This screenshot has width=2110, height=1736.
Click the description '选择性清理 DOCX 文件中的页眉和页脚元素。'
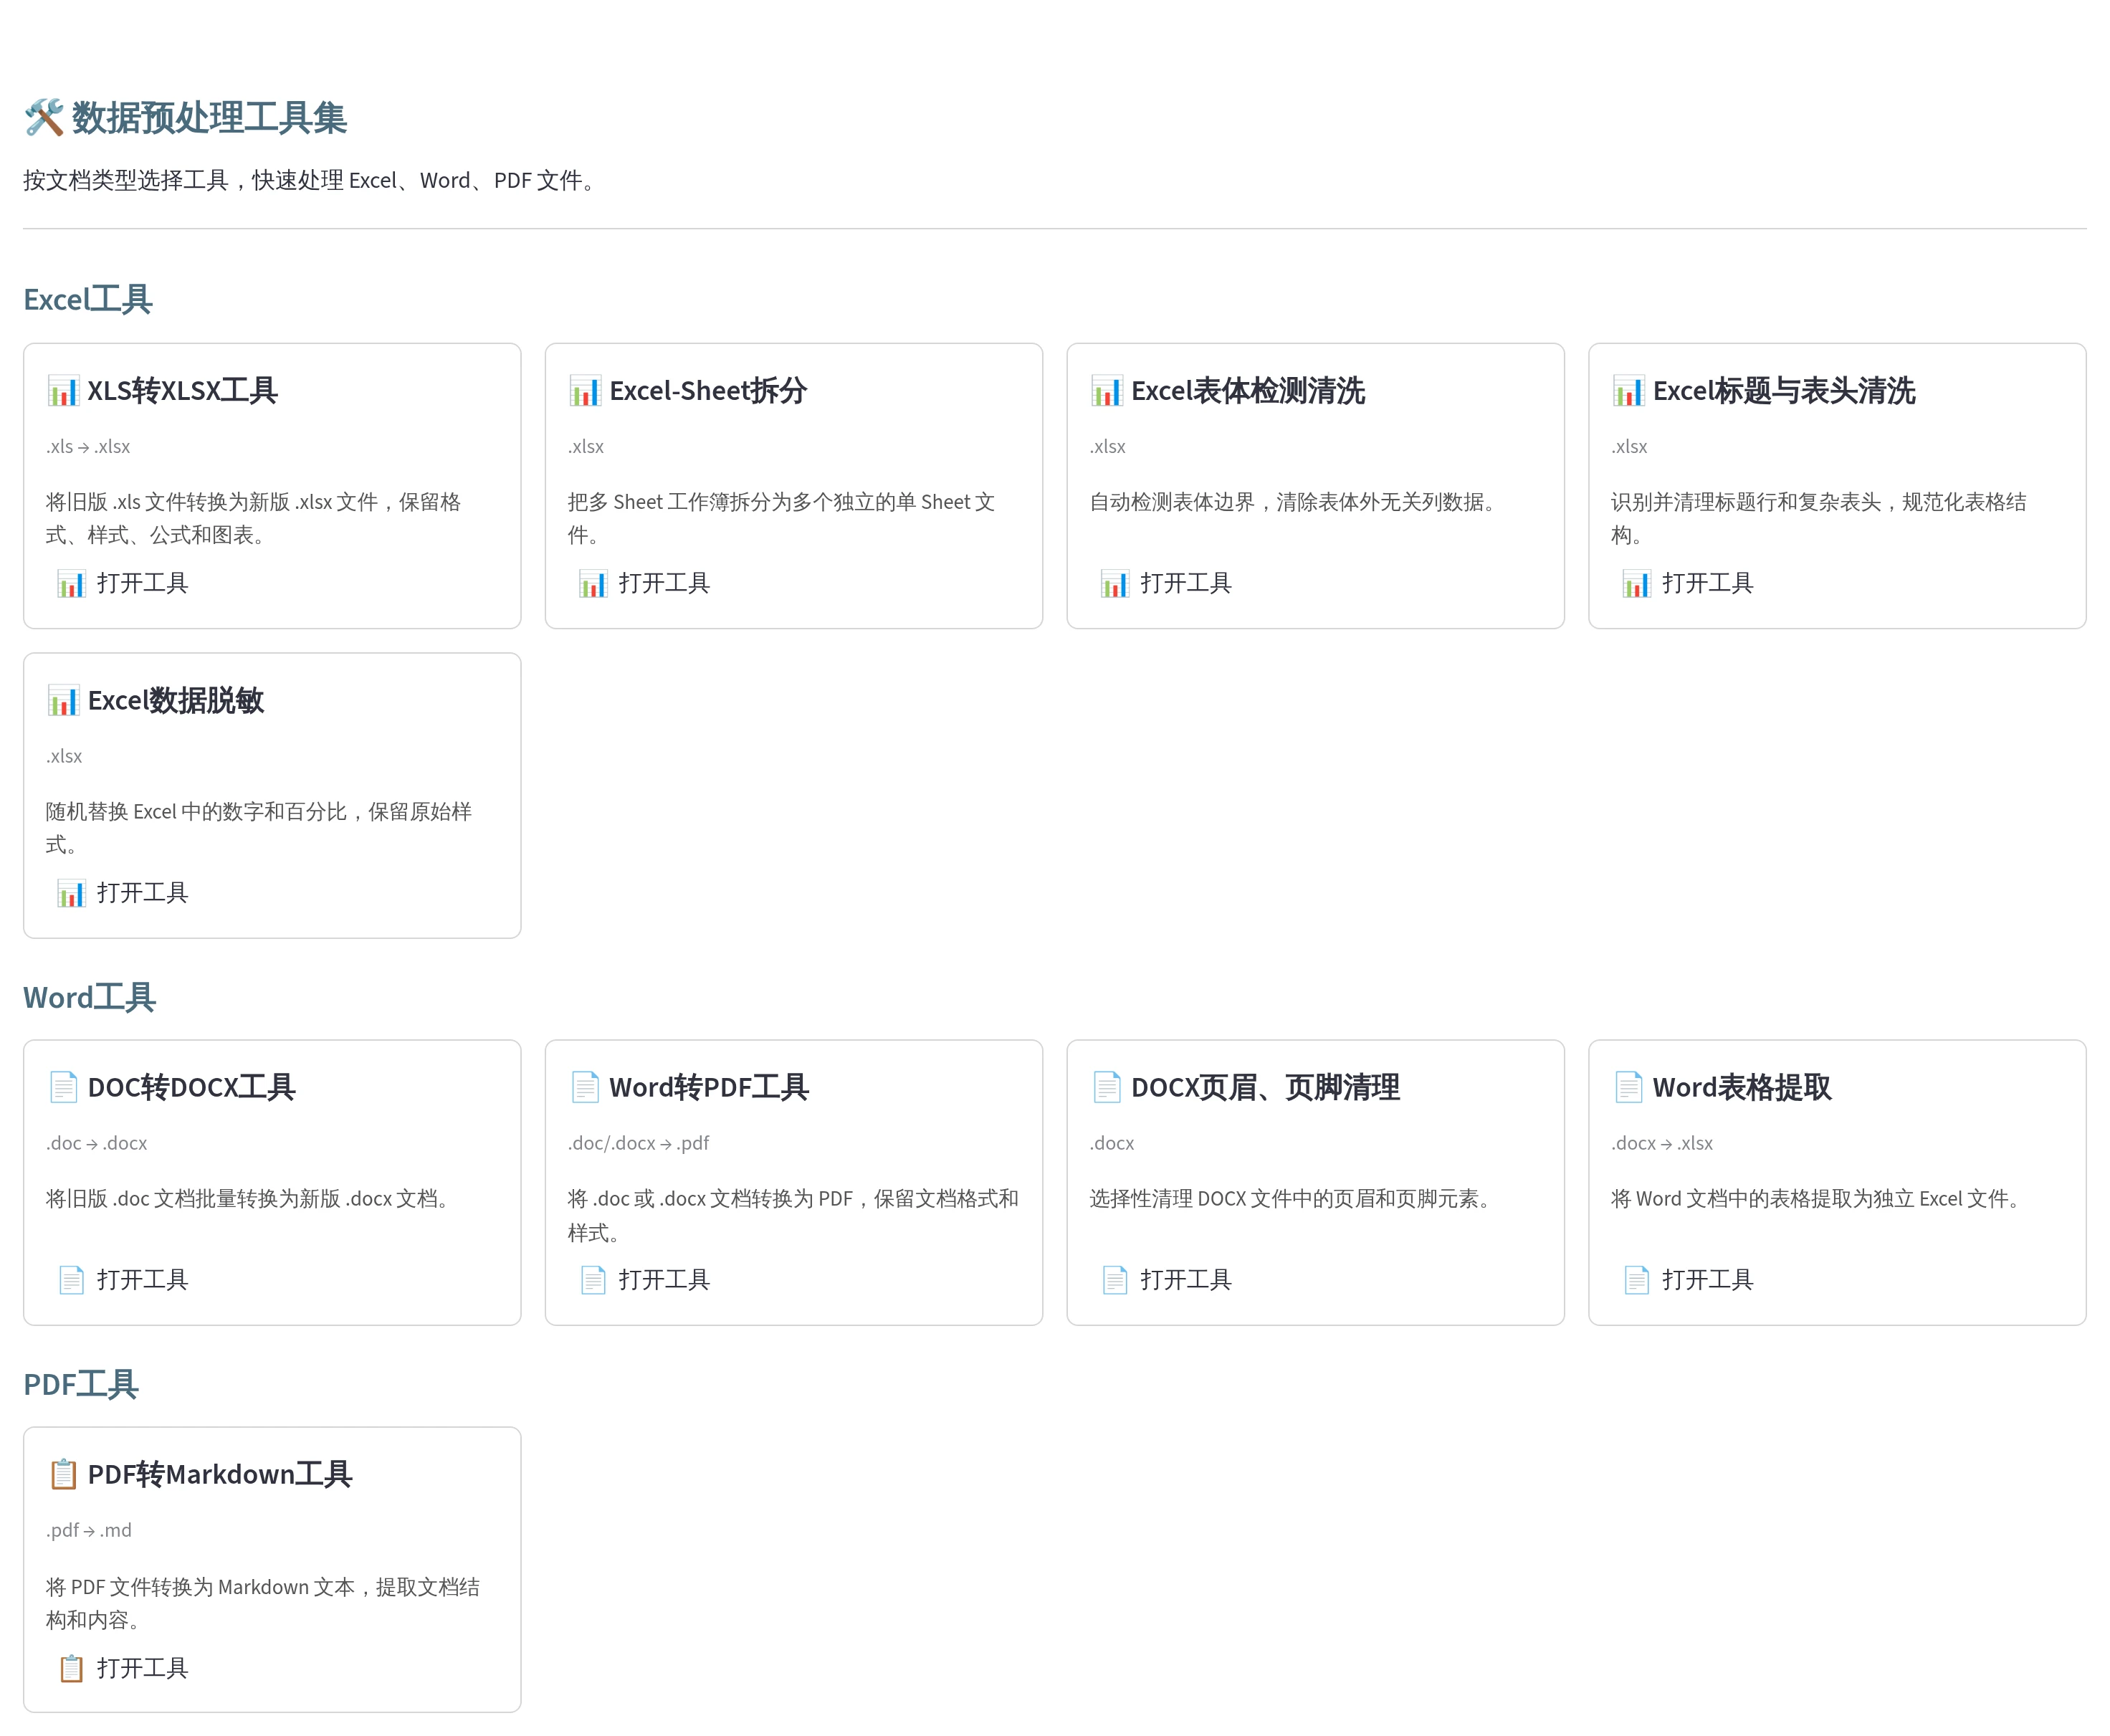(1294, 1199)
